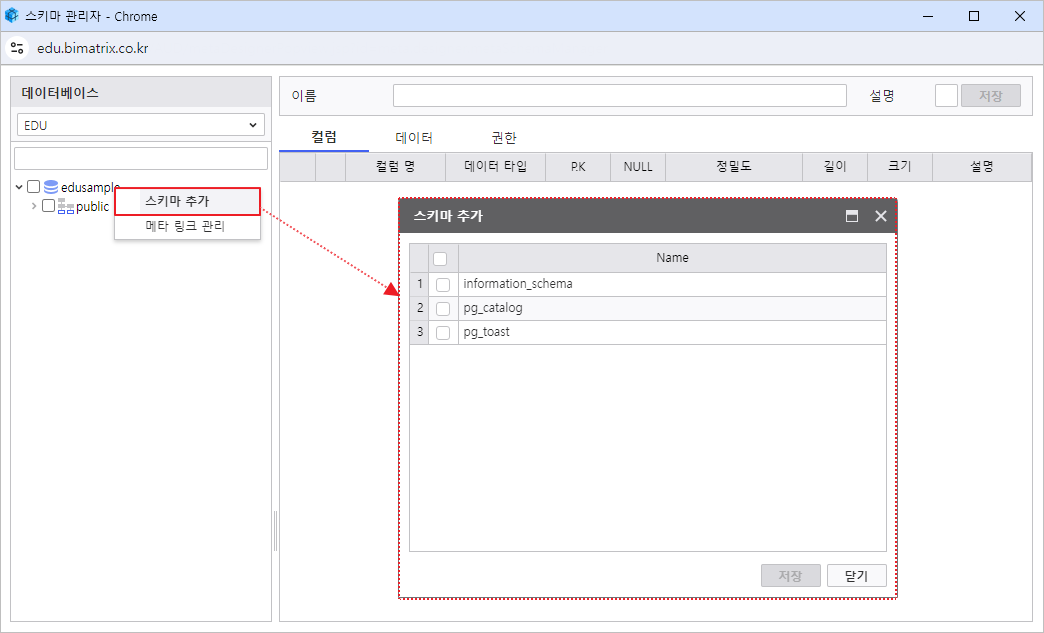This screenshot has height=633, width=1044.
Task: Maximize the 스키마 추가 dialog
Action: click(x=852, y=216)
